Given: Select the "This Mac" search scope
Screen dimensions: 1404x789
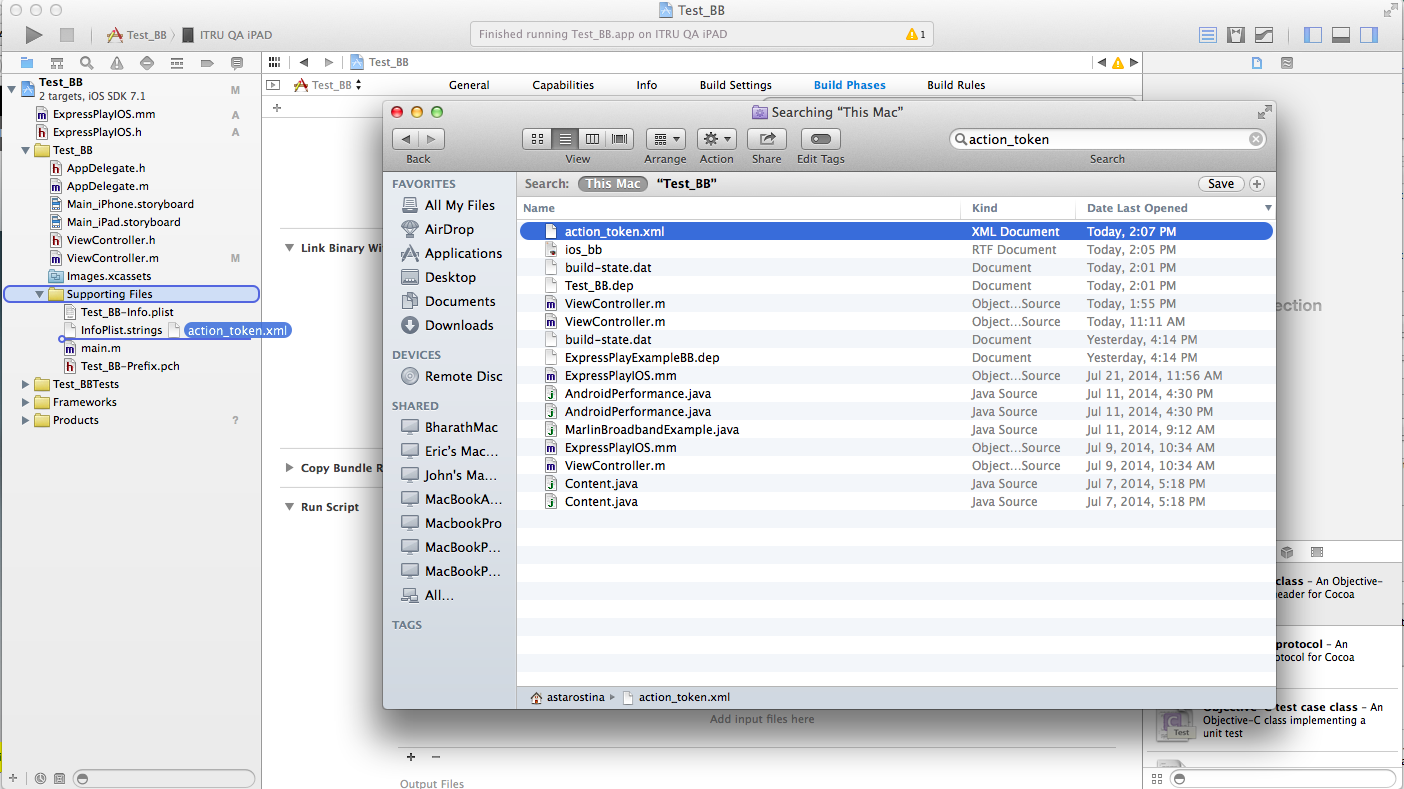Looking at the screenshot, I should (x=612, y=184).
